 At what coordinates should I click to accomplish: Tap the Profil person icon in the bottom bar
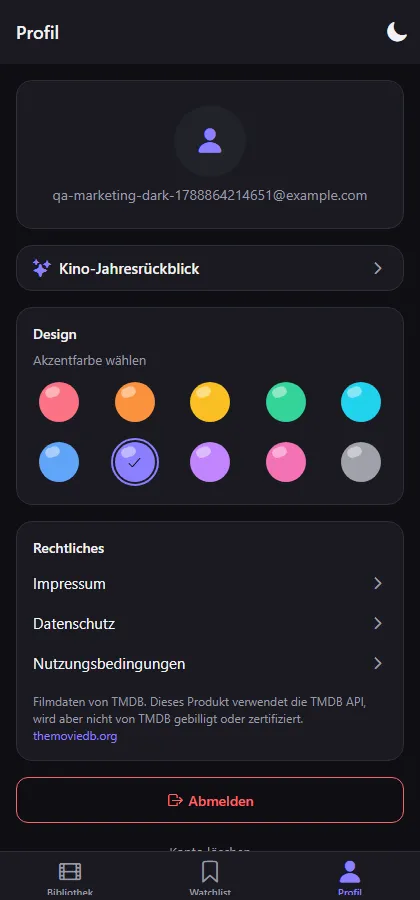[x=349, y=872]
